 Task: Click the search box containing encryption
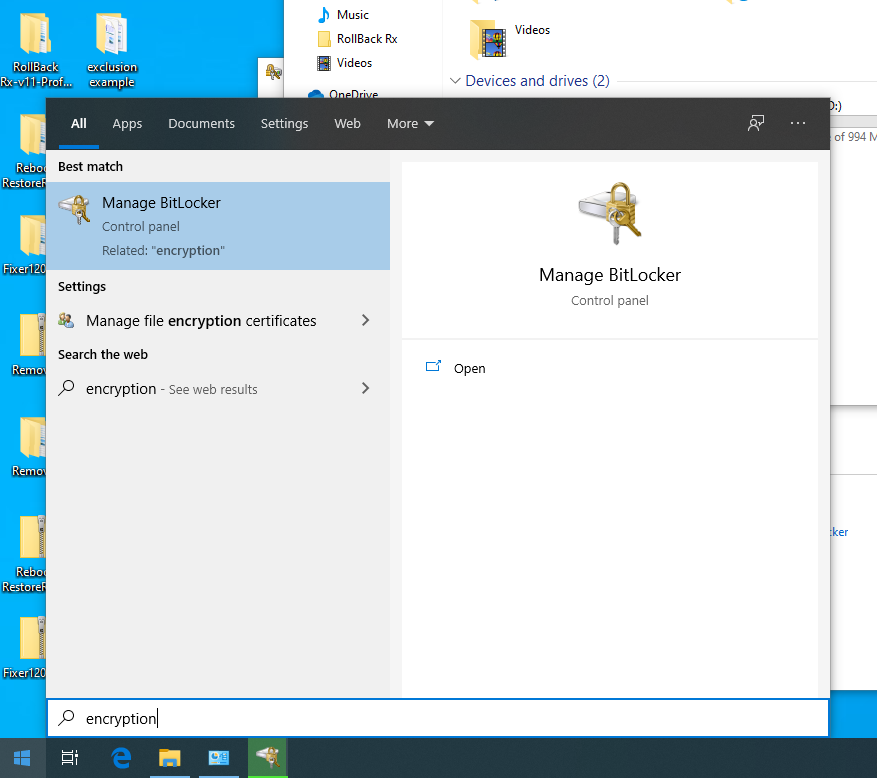pyautogui.click(x=438, y=718)
